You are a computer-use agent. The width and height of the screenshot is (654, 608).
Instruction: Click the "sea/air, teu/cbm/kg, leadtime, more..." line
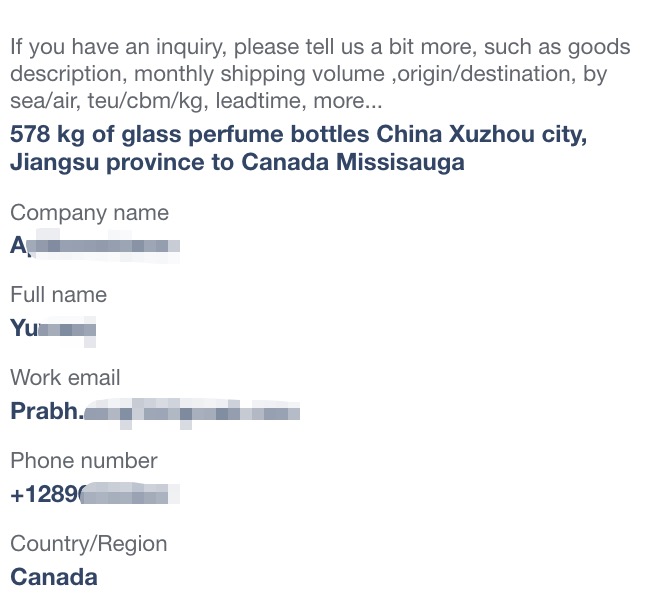pos(196,101)
